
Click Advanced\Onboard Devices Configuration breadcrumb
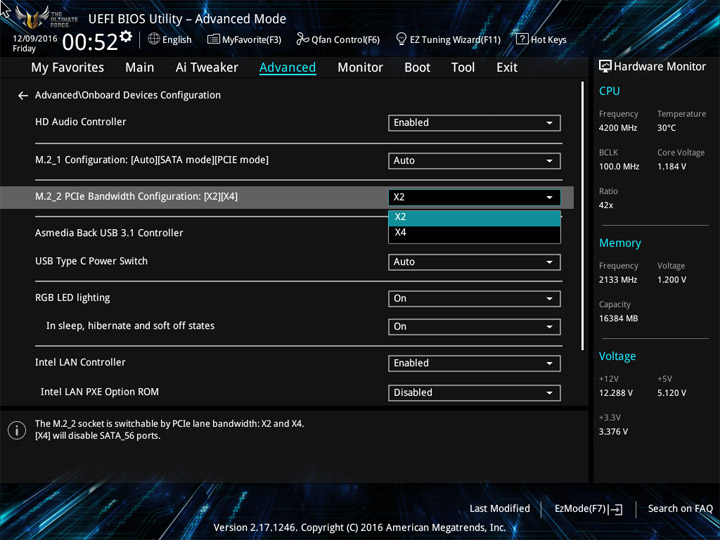[x=128, y=95]
